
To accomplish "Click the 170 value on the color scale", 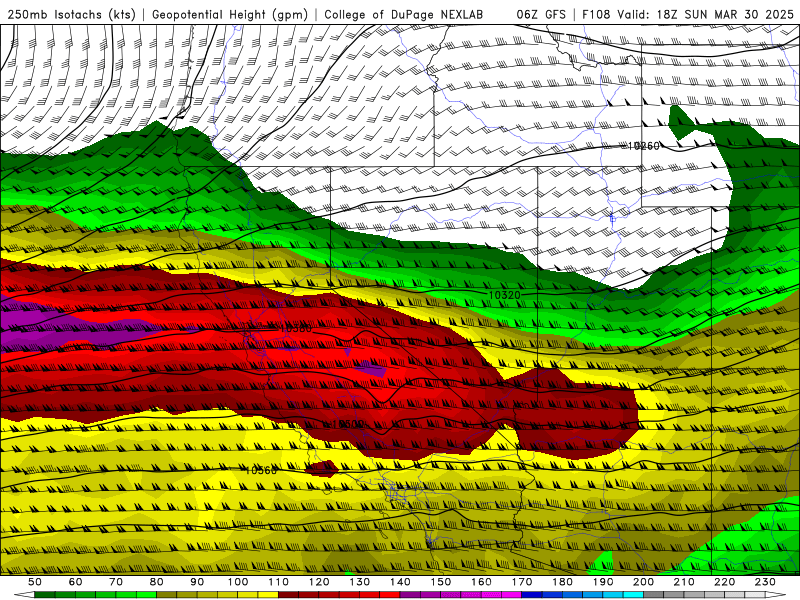I will pos(522,582).
